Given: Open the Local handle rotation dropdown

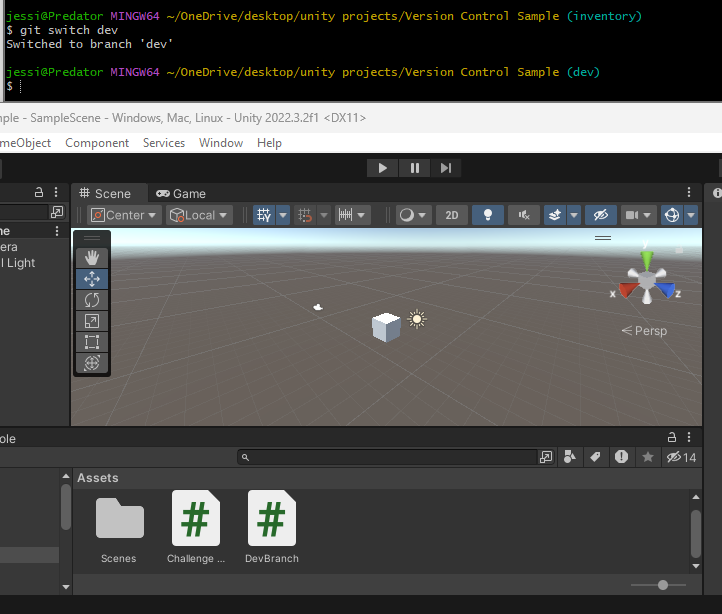Looking at the screenshot, I should tap(199, 215).
